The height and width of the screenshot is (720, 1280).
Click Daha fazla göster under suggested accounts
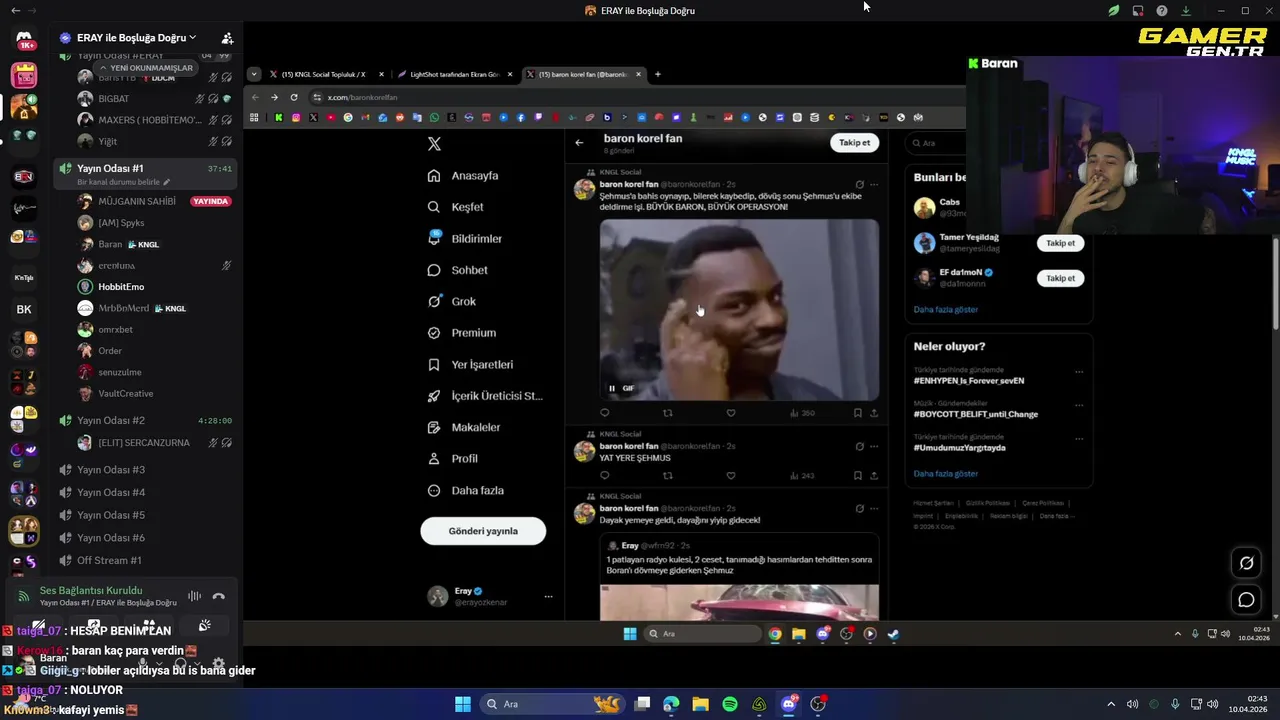946,310
